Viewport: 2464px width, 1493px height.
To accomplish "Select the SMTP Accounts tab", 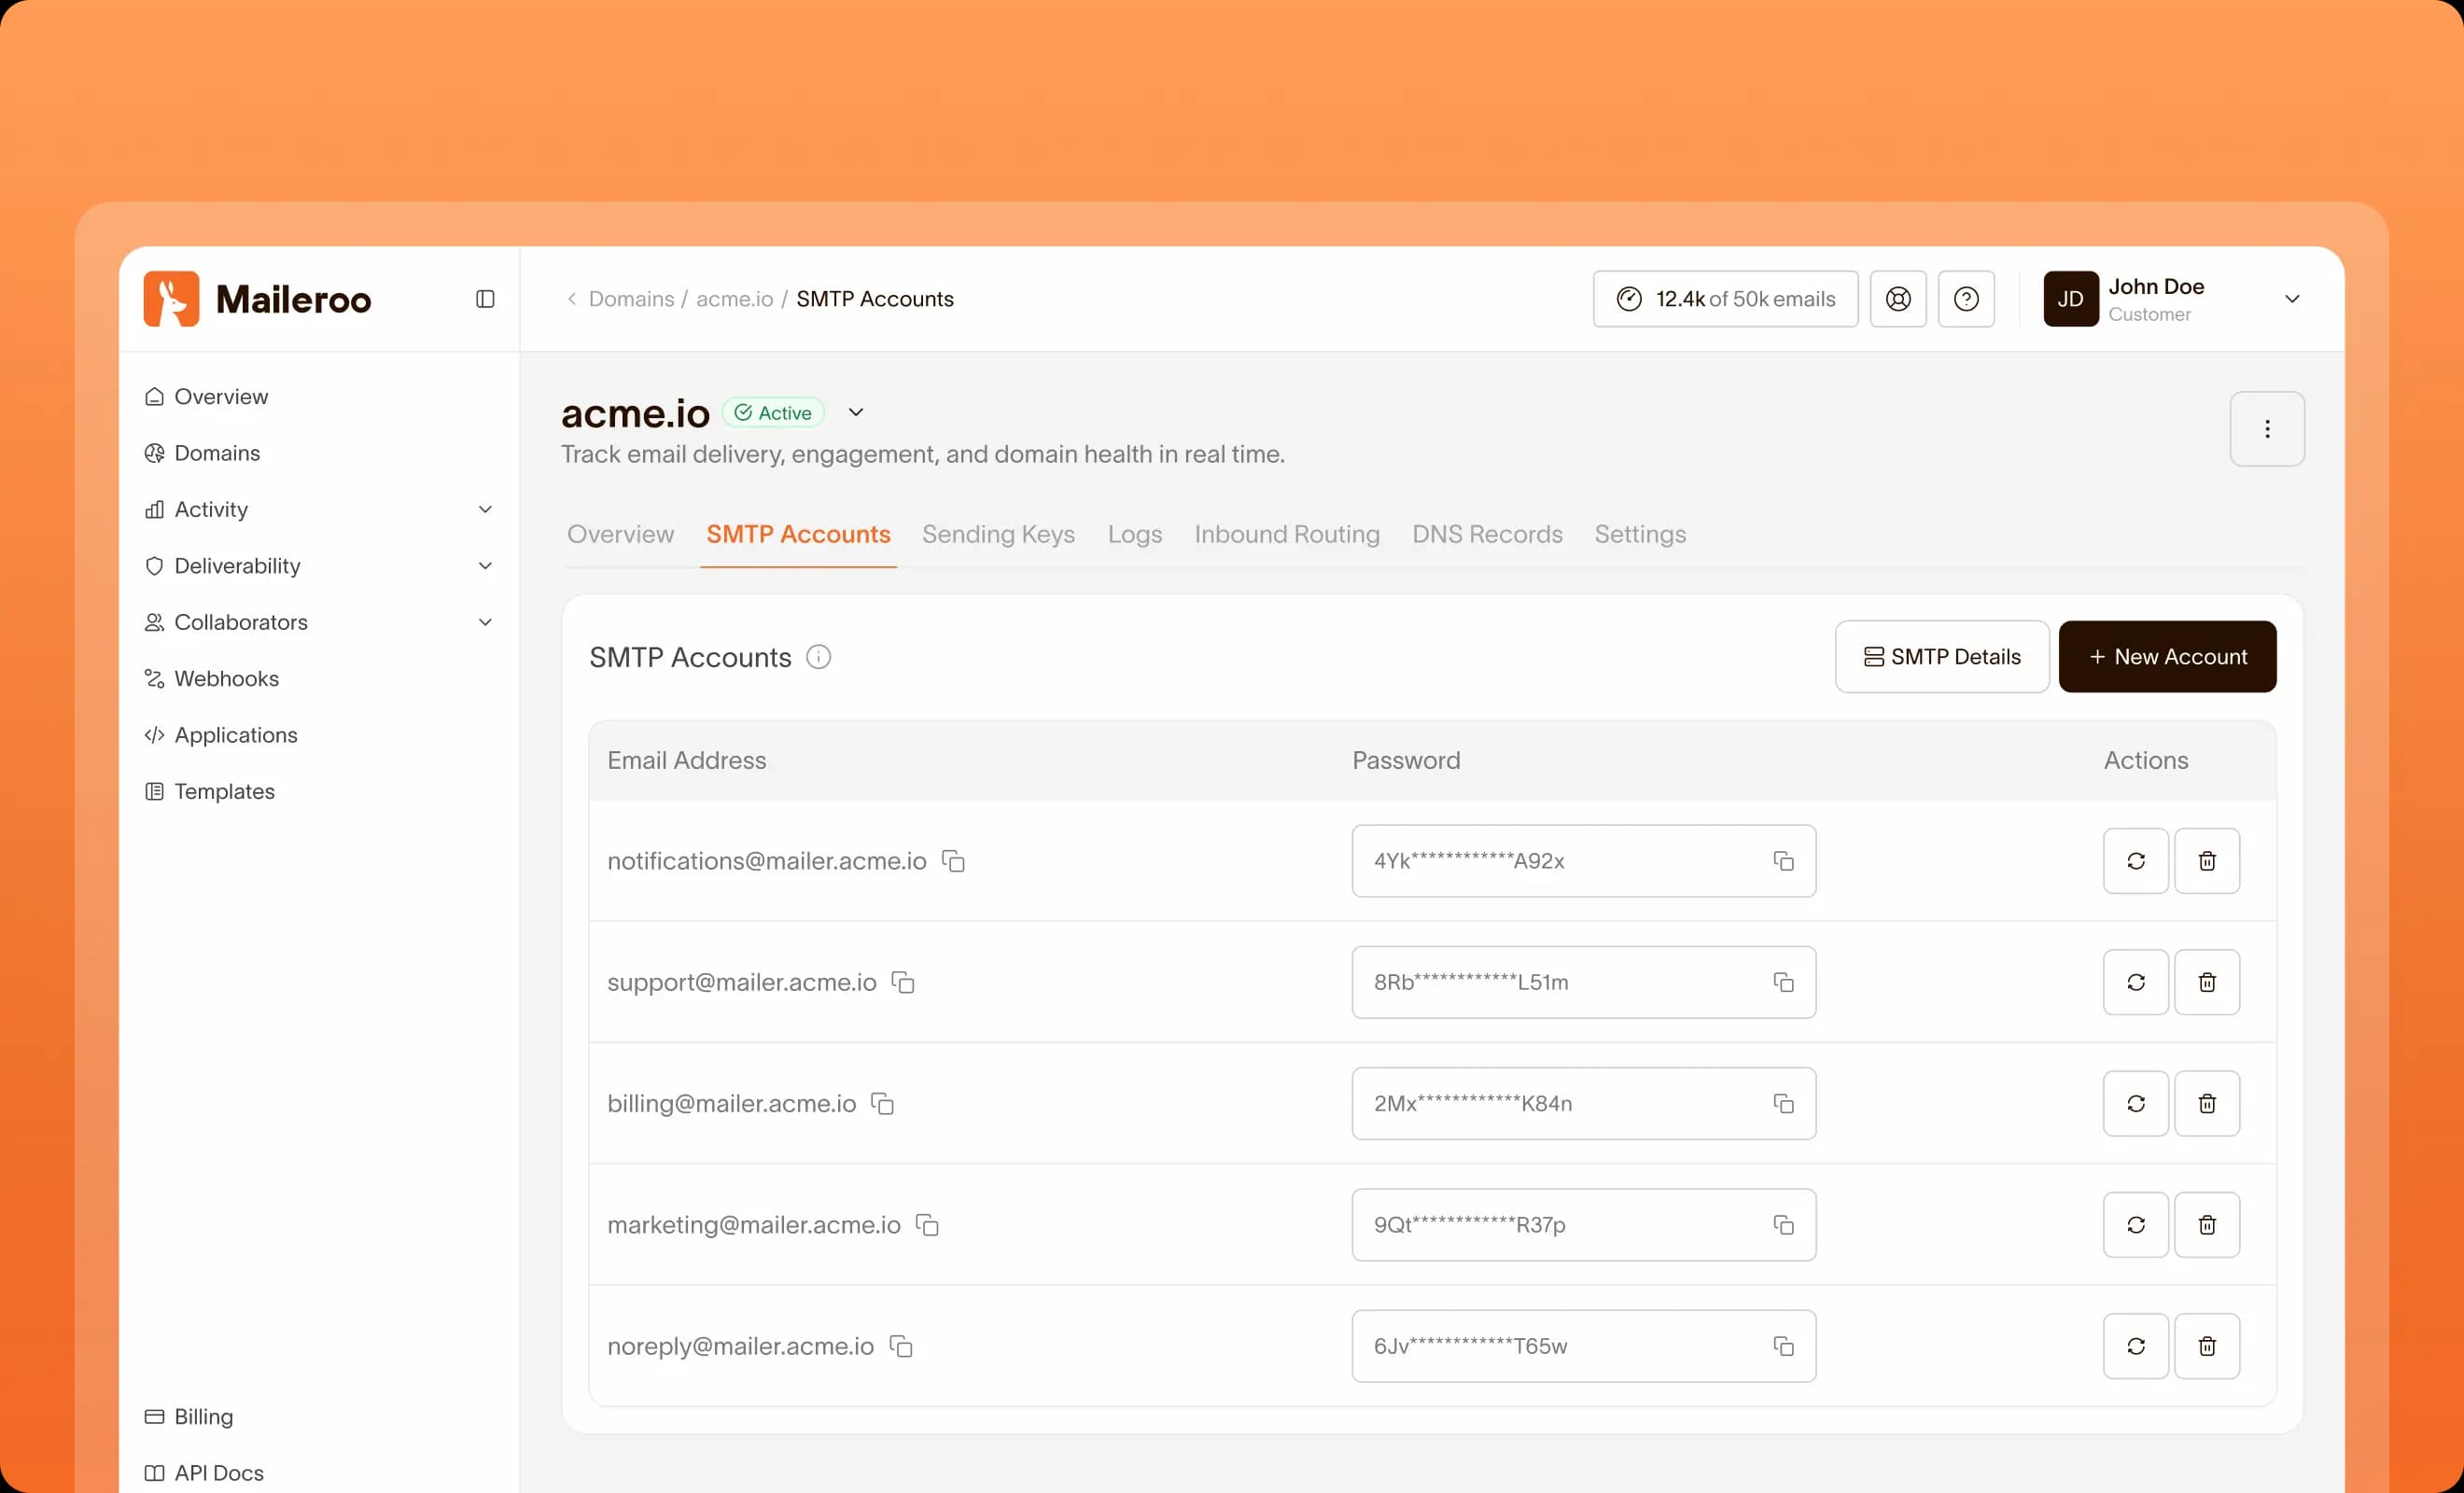I will 798,534.
